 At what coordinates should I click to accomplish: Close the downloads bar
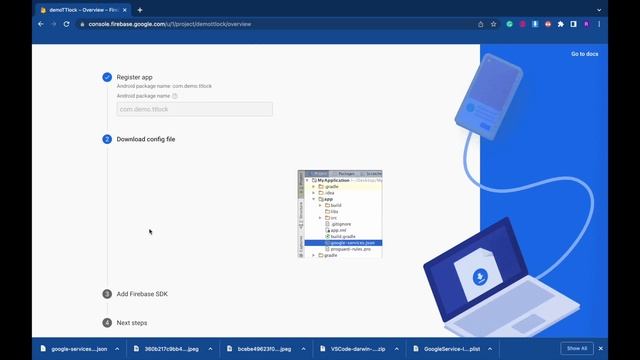point(600,349)
